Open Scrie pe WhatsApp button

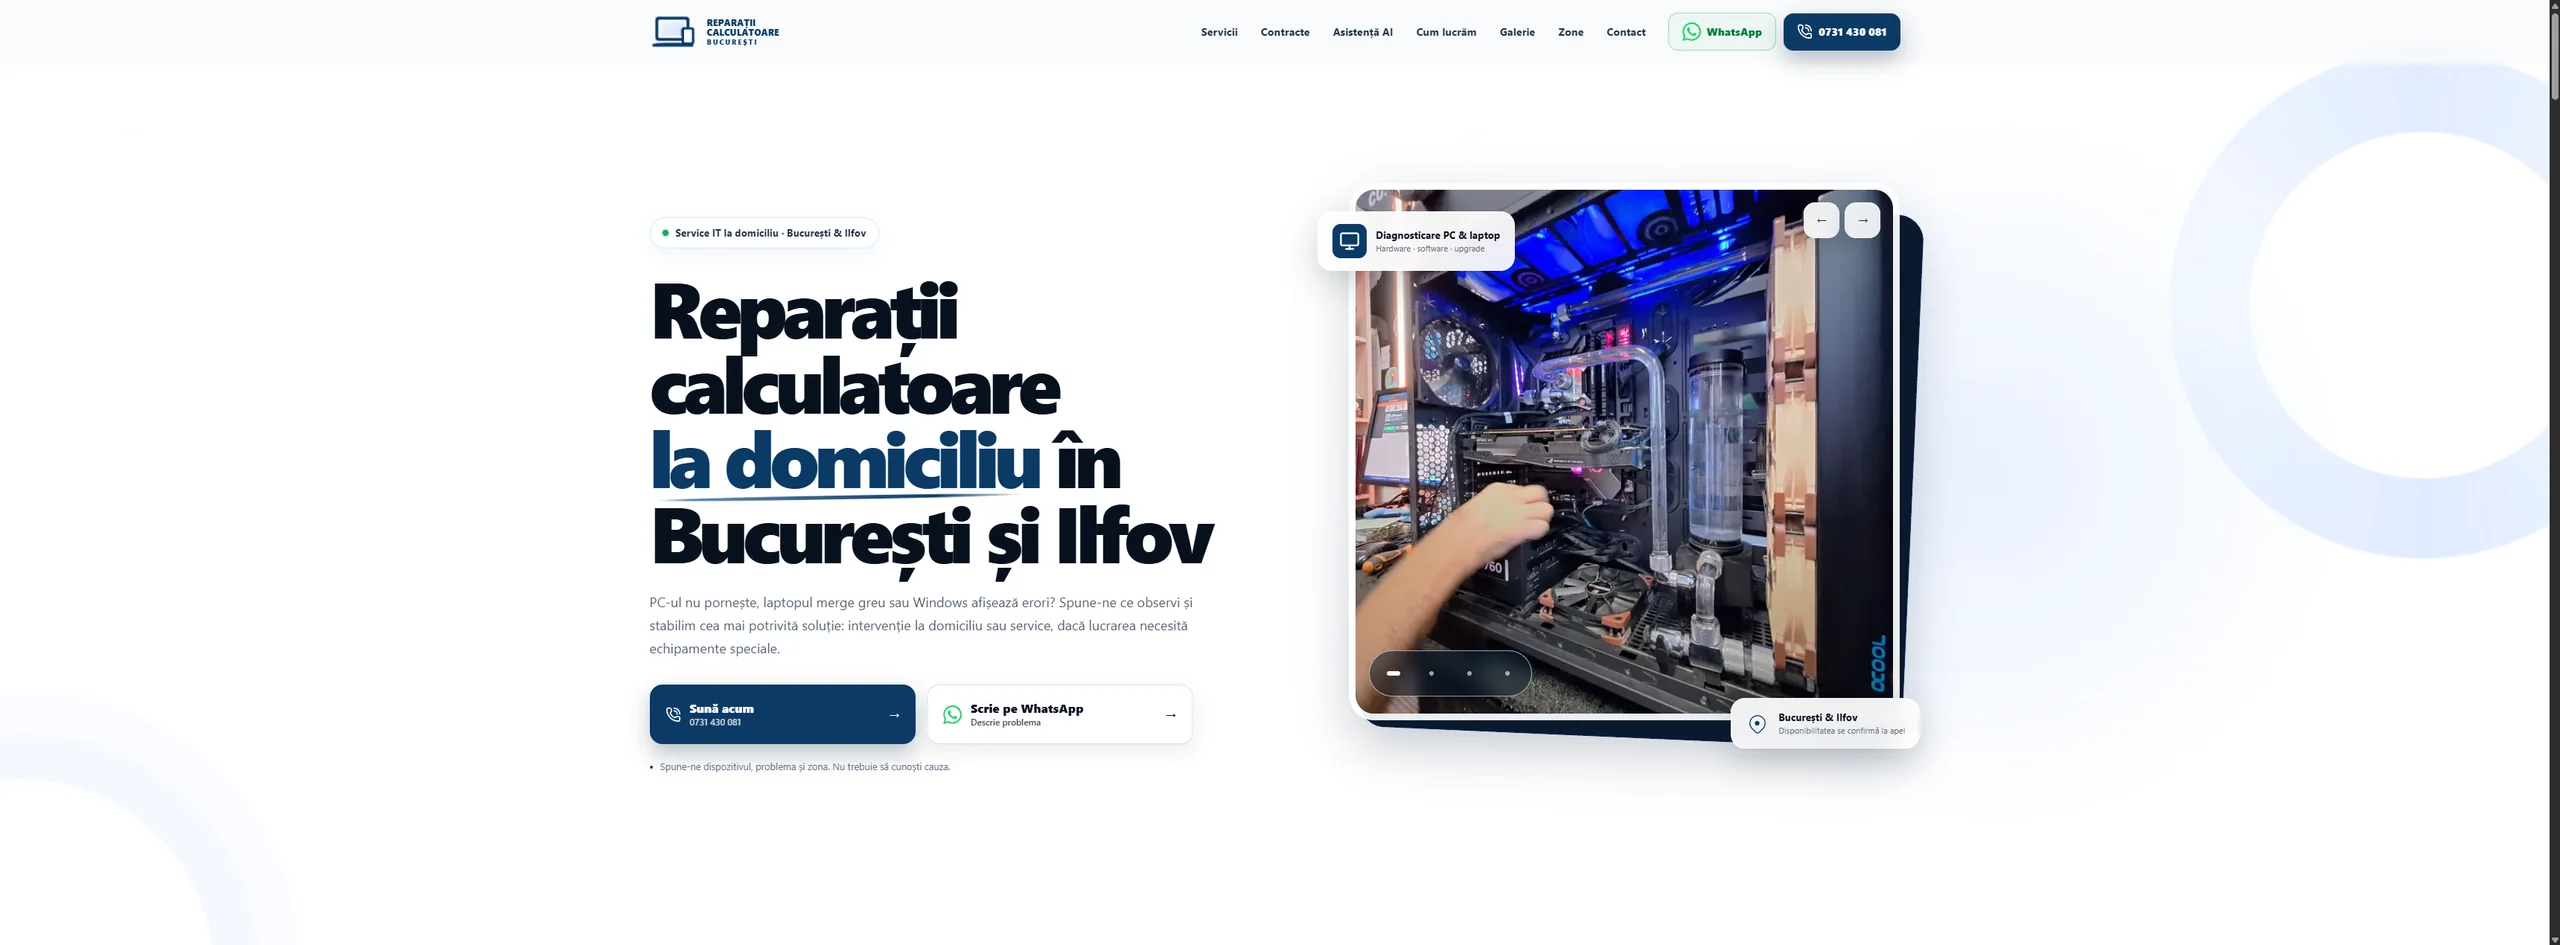1060,714
